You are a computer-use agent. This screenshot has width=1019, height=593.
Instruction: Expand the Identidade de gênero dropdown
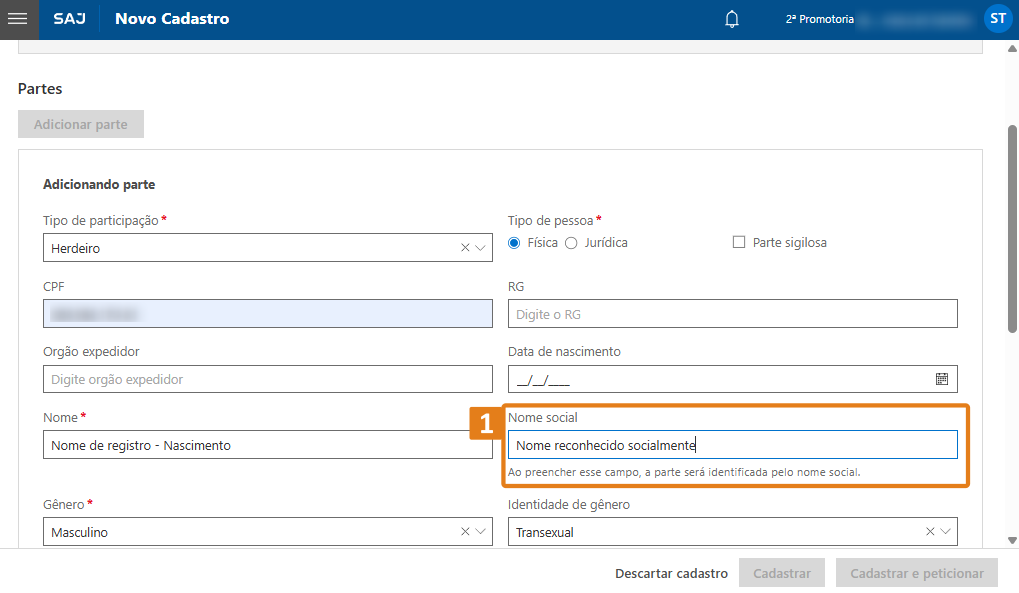946,532
